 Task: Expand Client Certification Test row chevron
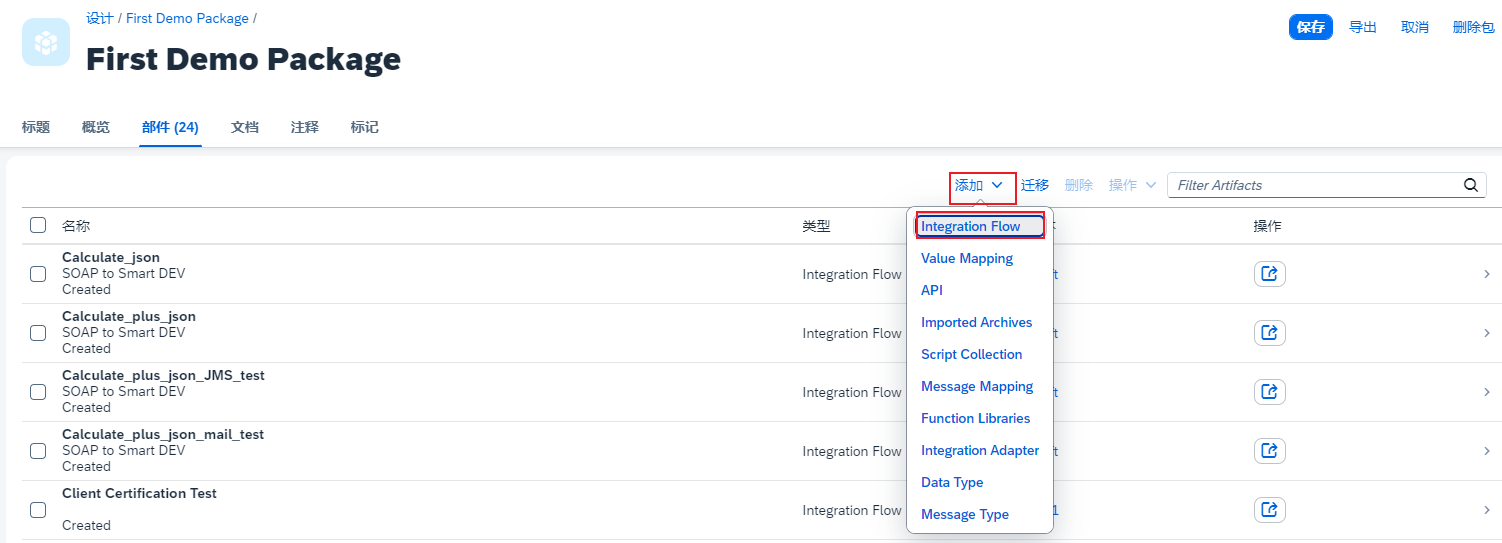pos(1487,510)
